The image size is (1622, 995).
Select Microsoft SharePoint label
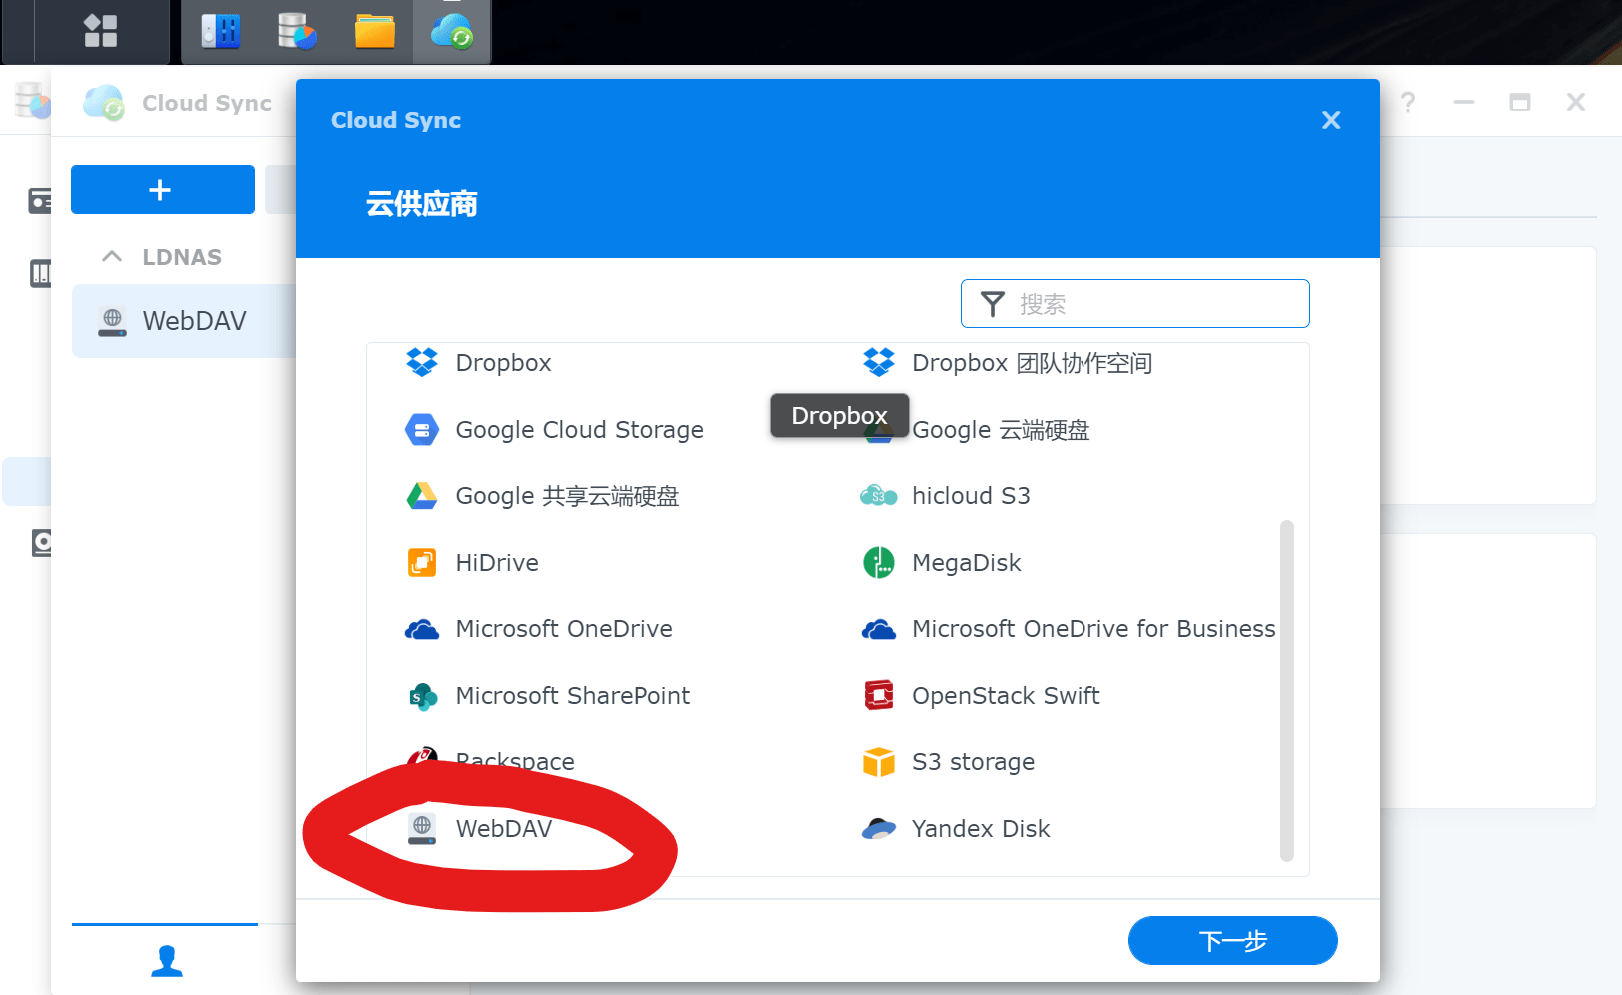[573, 696]
